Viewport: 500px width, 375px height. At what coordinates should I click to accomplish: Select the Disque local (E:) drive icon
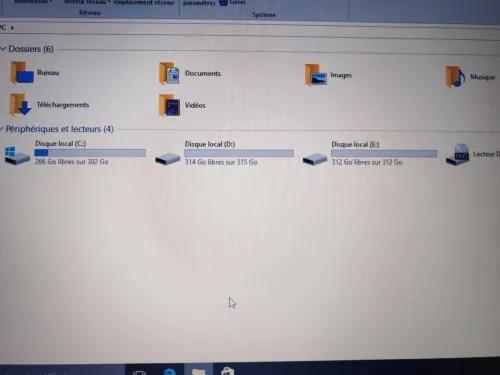(x=315, y=159)
